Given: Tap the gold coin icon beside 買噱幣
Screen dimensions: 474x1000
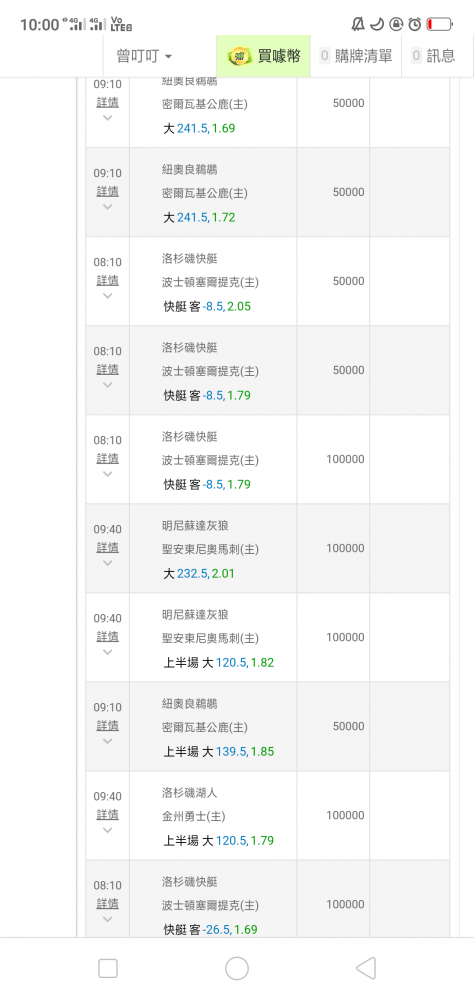Looking at the screenshot, I should [x=240, y=56].
